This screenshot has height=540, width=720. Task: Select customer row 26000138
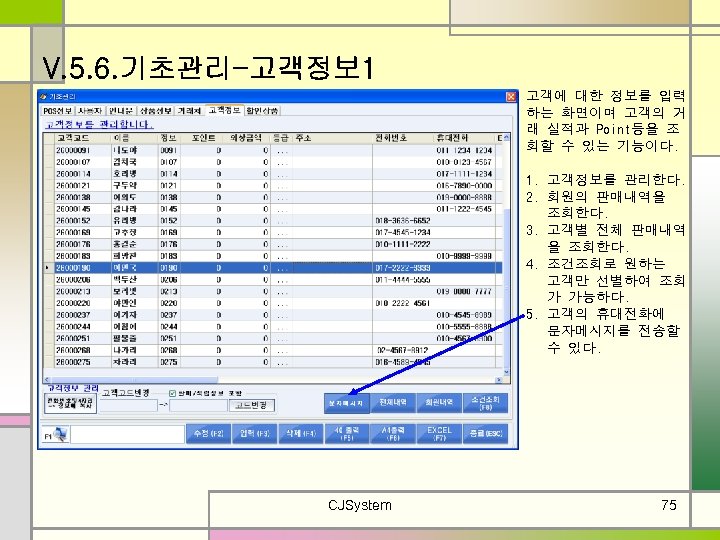tap(275, 197)
